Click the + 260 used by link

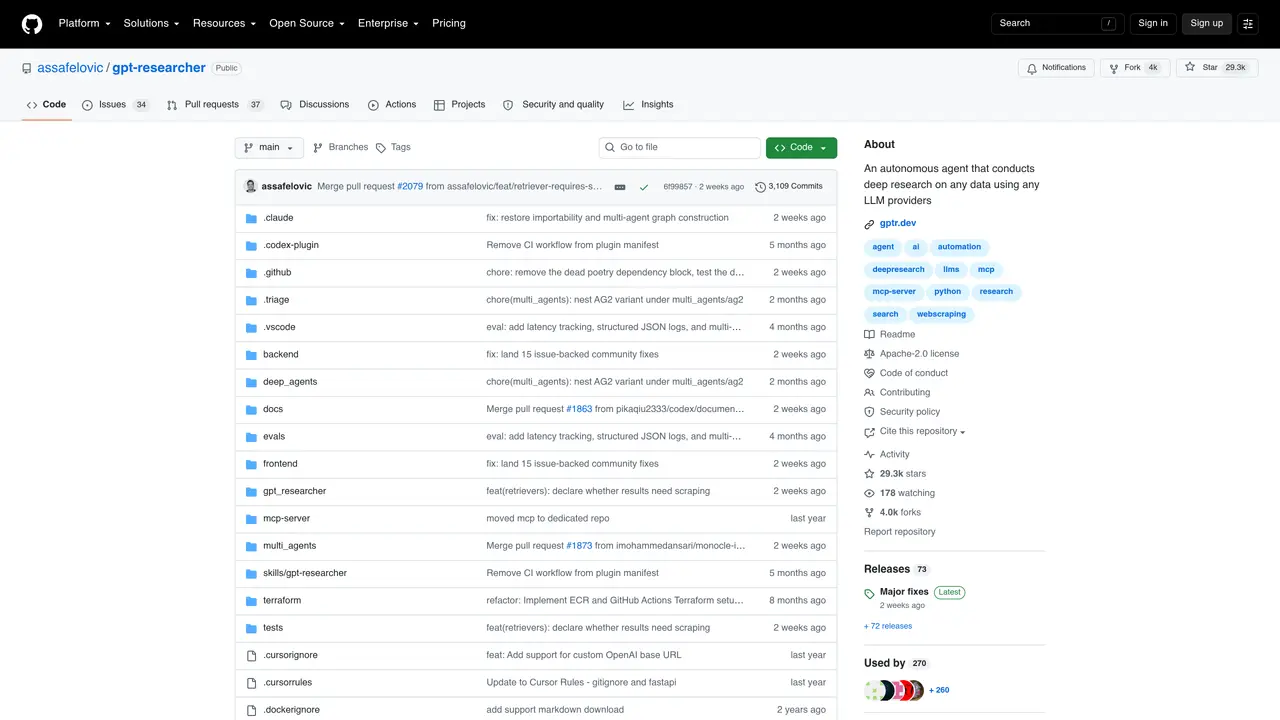(x=939, y=690)
